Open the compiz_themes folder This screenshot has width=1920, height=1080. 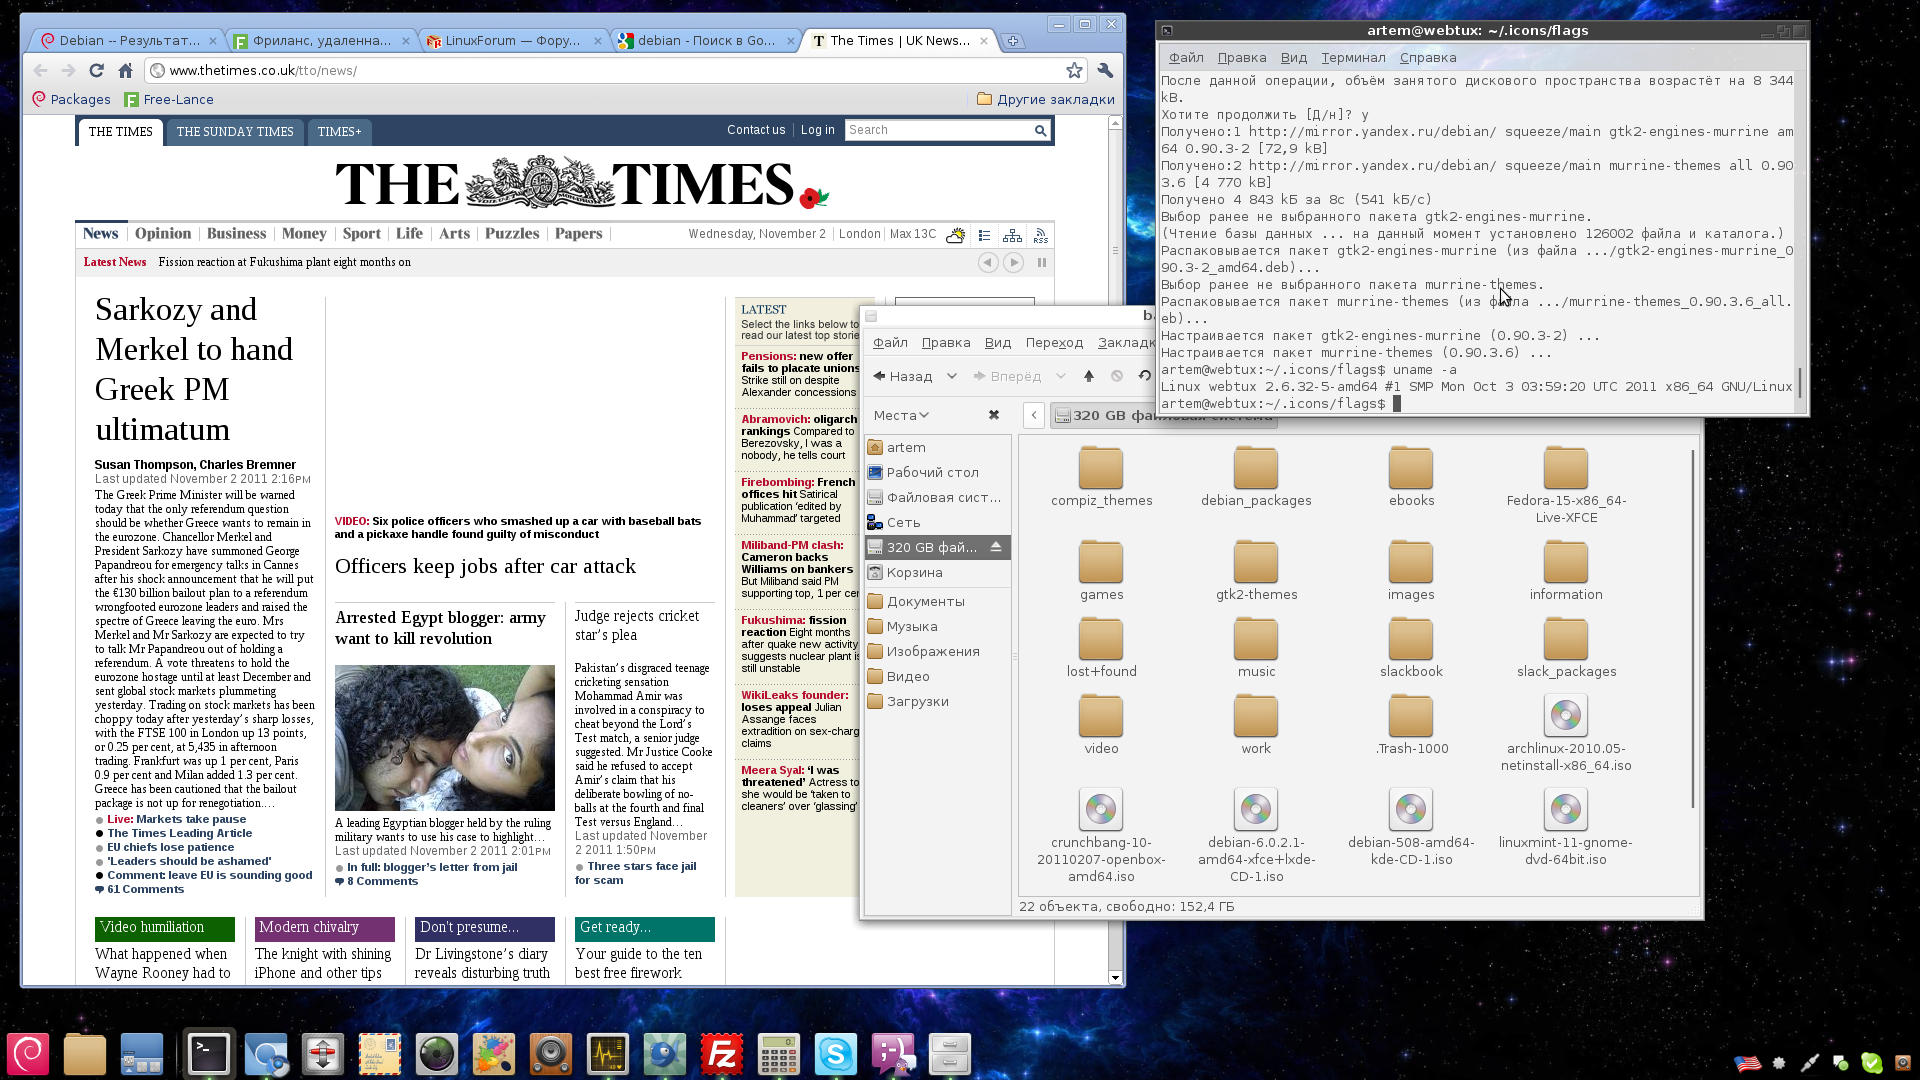point(1101,477)
